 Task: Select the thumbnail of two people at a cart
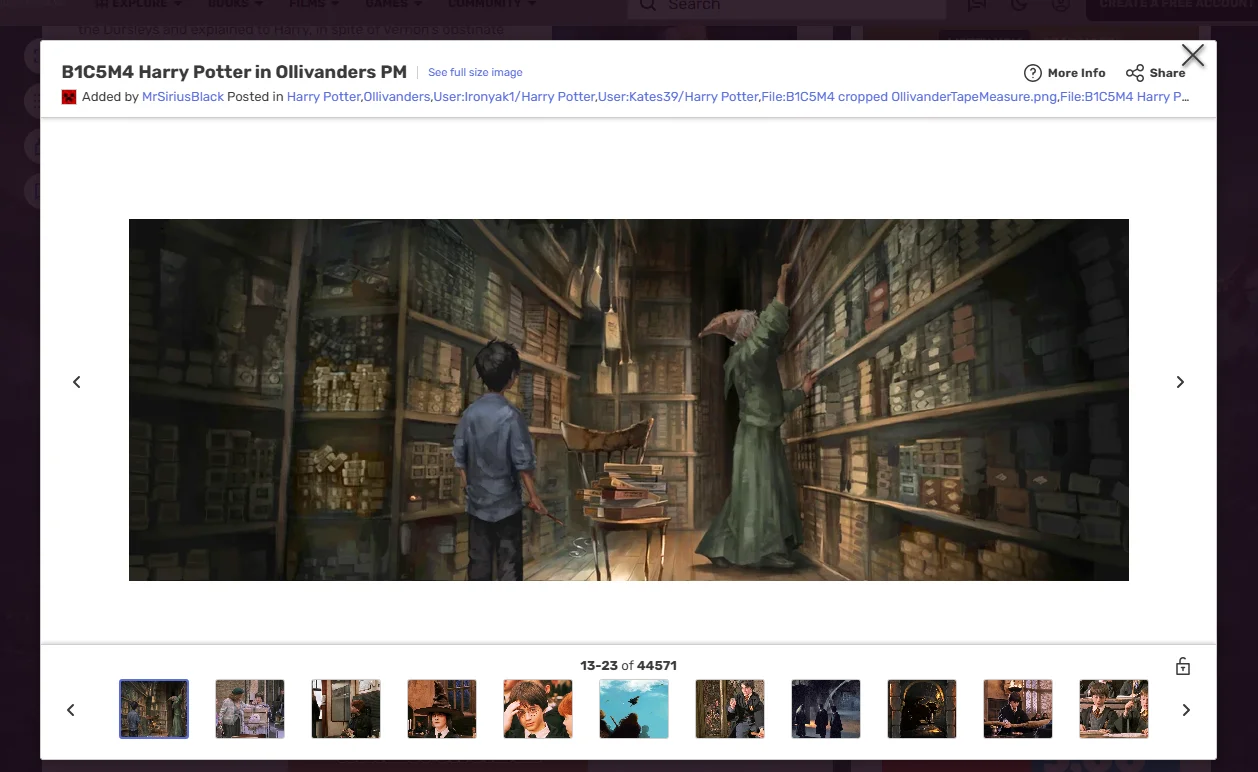(x=250, y=709)
